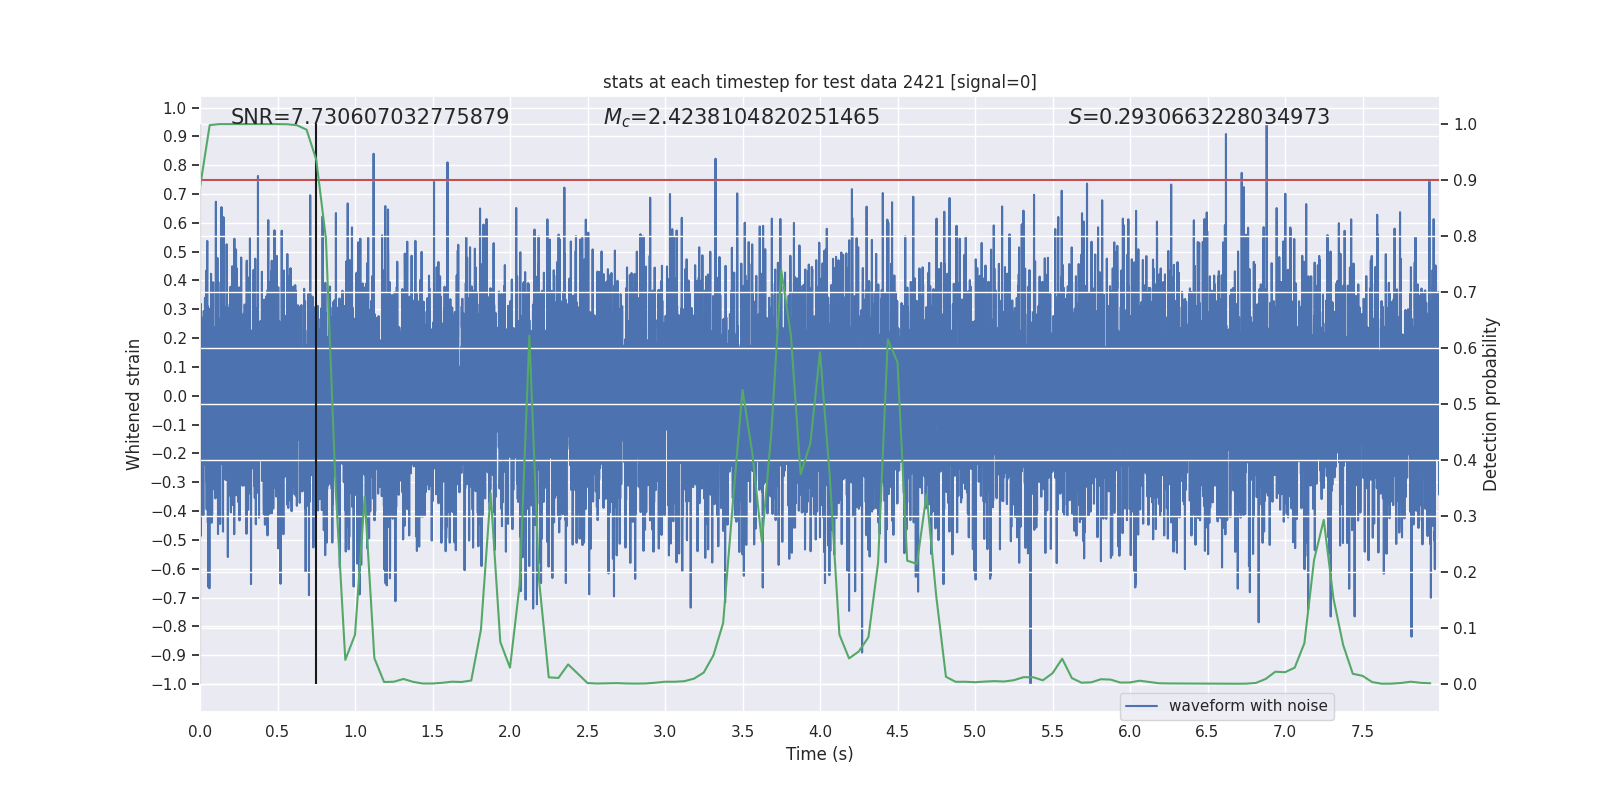Click the 0.6 tick on the Detection probability axis
This screenshot has width=1600, height=800.
[1465, 348]
